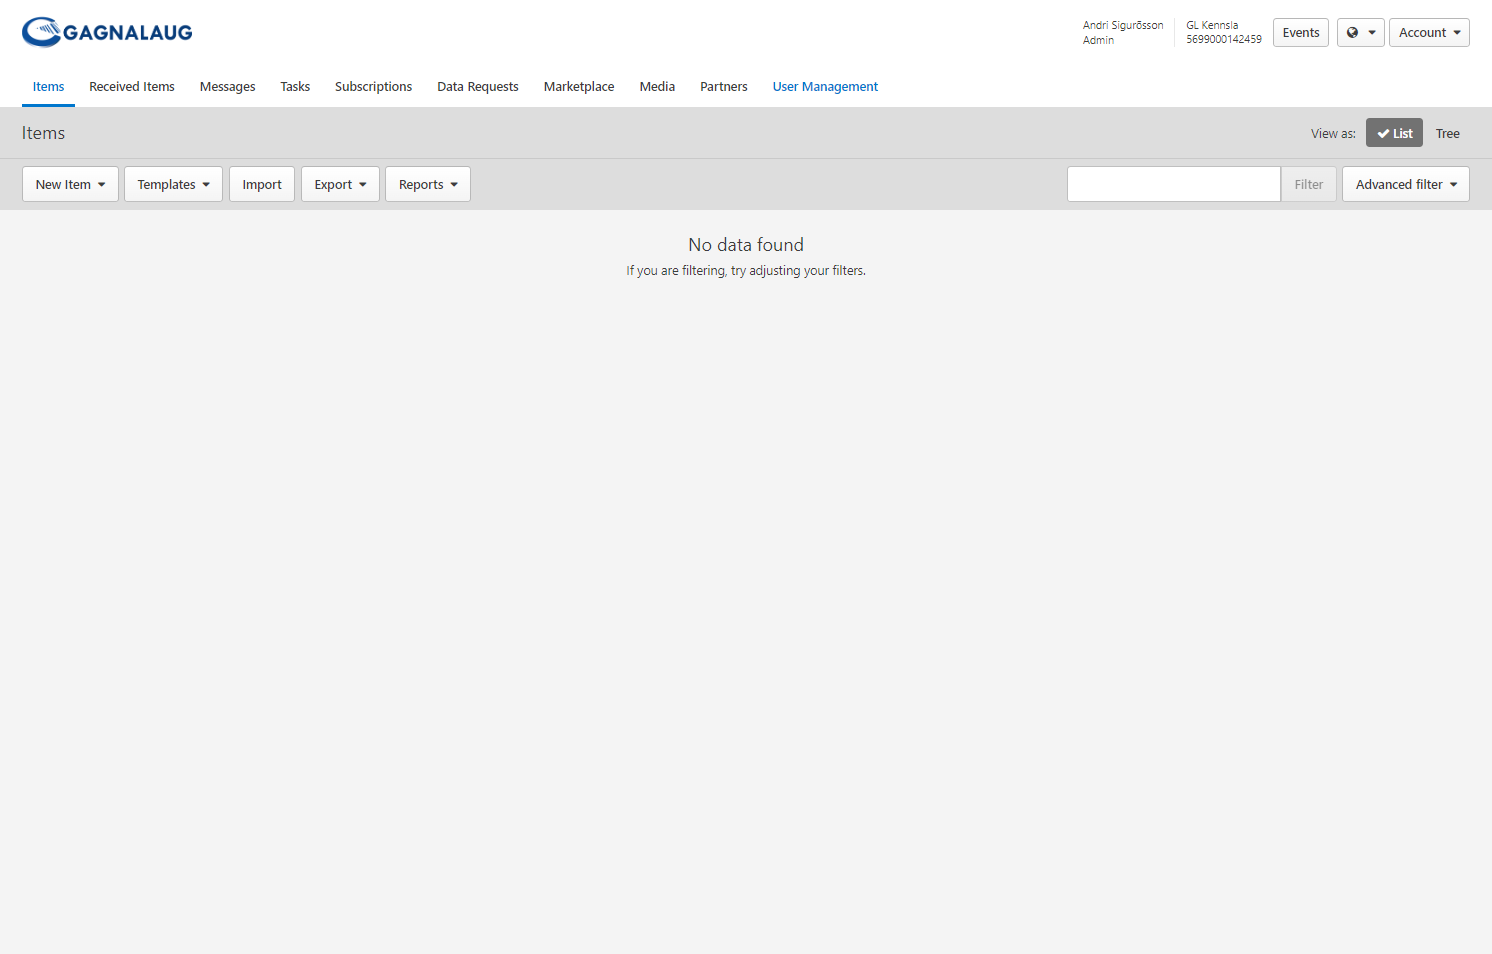The image size is (1492, 954).
Task: Go to the Marketplace tab
Action: pos(579,87)
